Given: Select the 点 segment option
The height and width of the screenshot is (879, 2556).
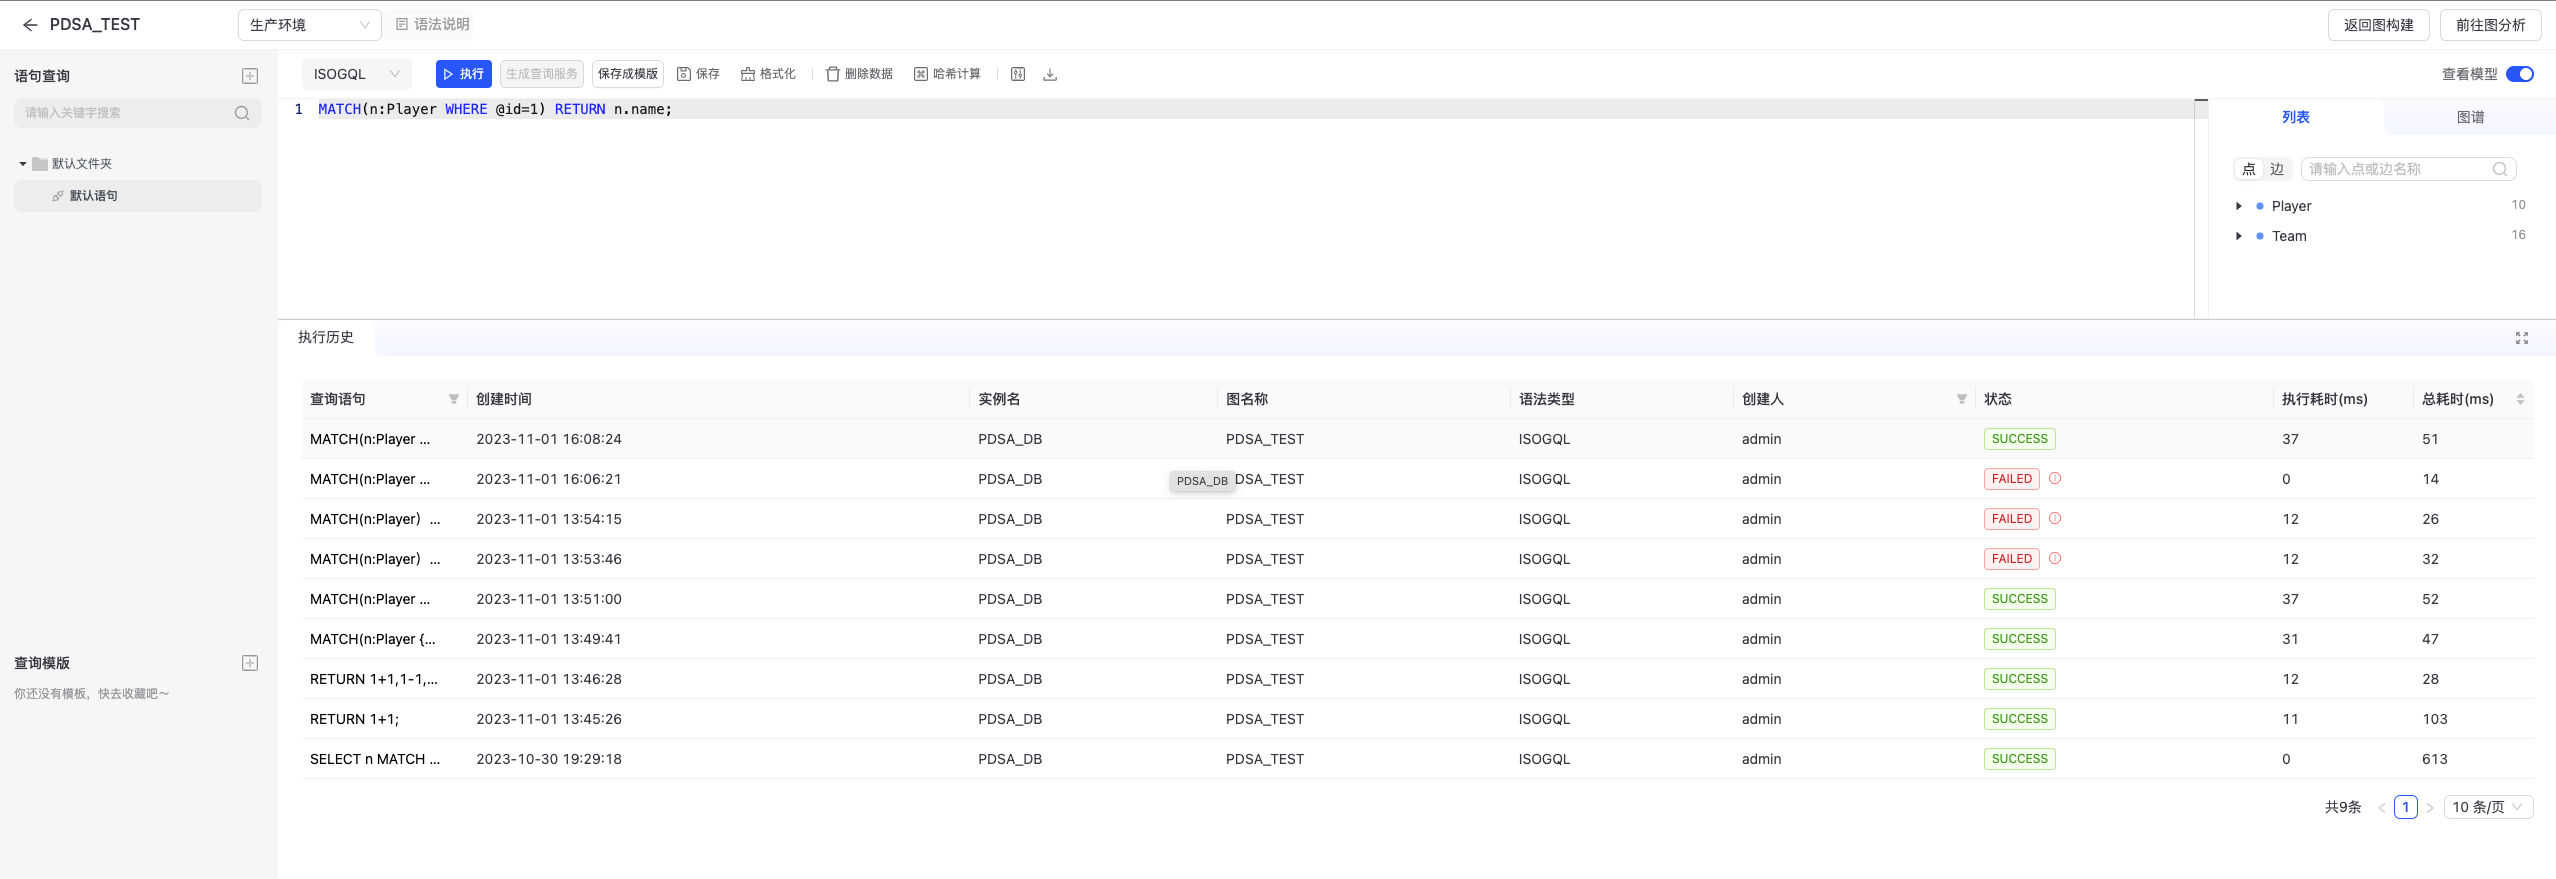Looking at the screenshot, I should pos(2249,169).
